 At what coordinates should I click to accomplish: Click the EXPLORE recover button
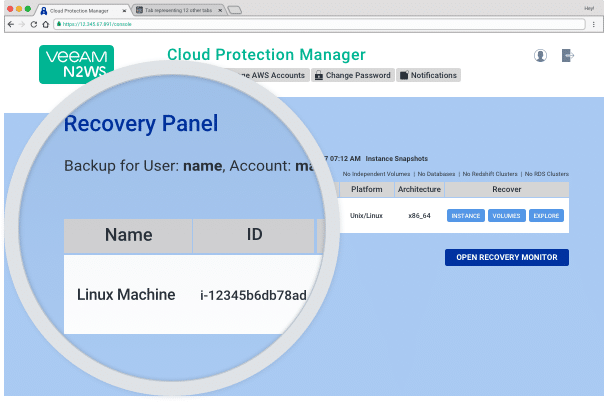tap(546, 216)
